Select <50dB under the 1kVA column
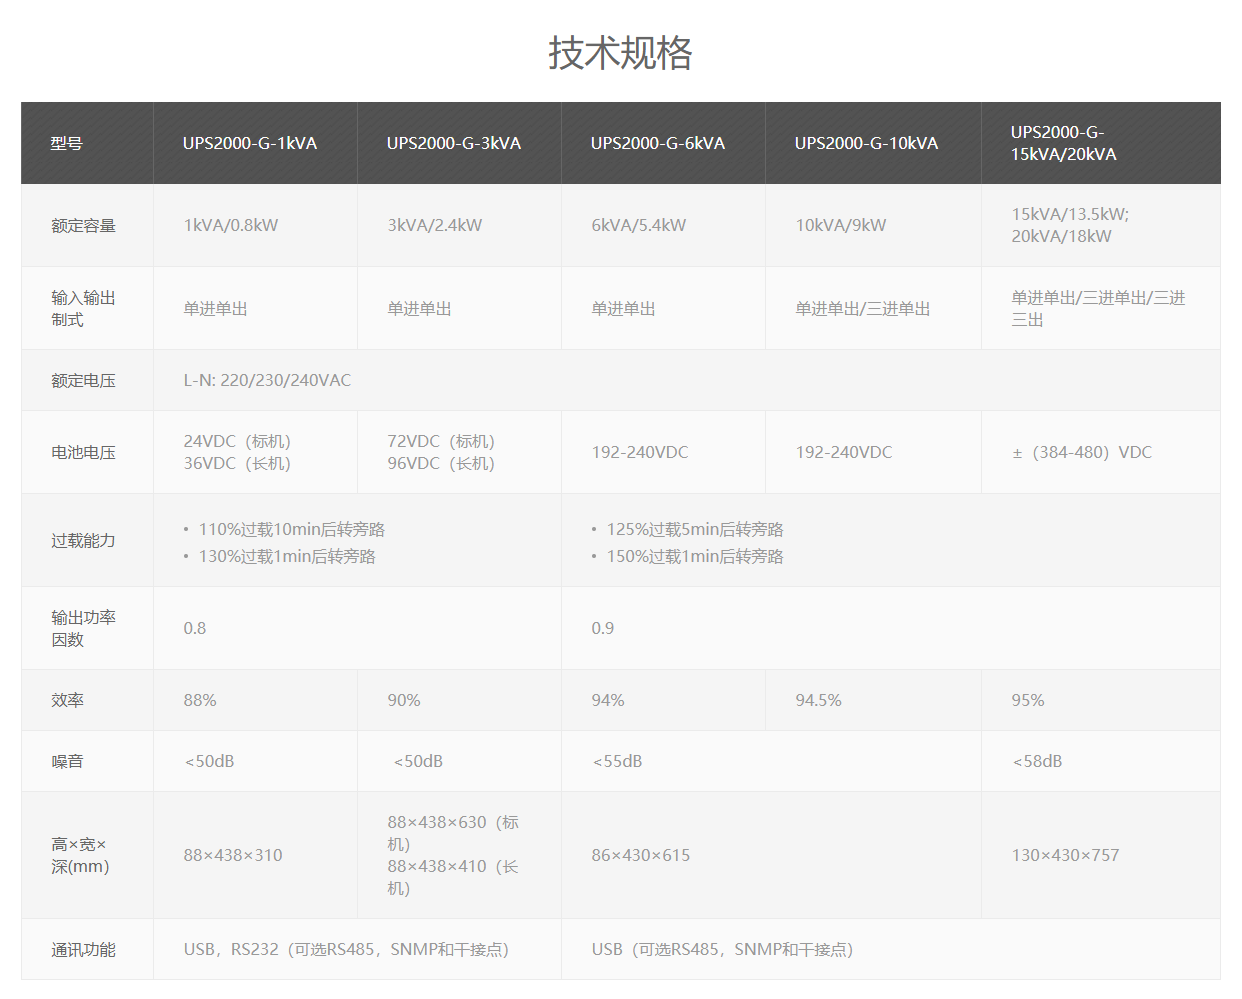Screen dimensions: 1242x999 [209, 762]
